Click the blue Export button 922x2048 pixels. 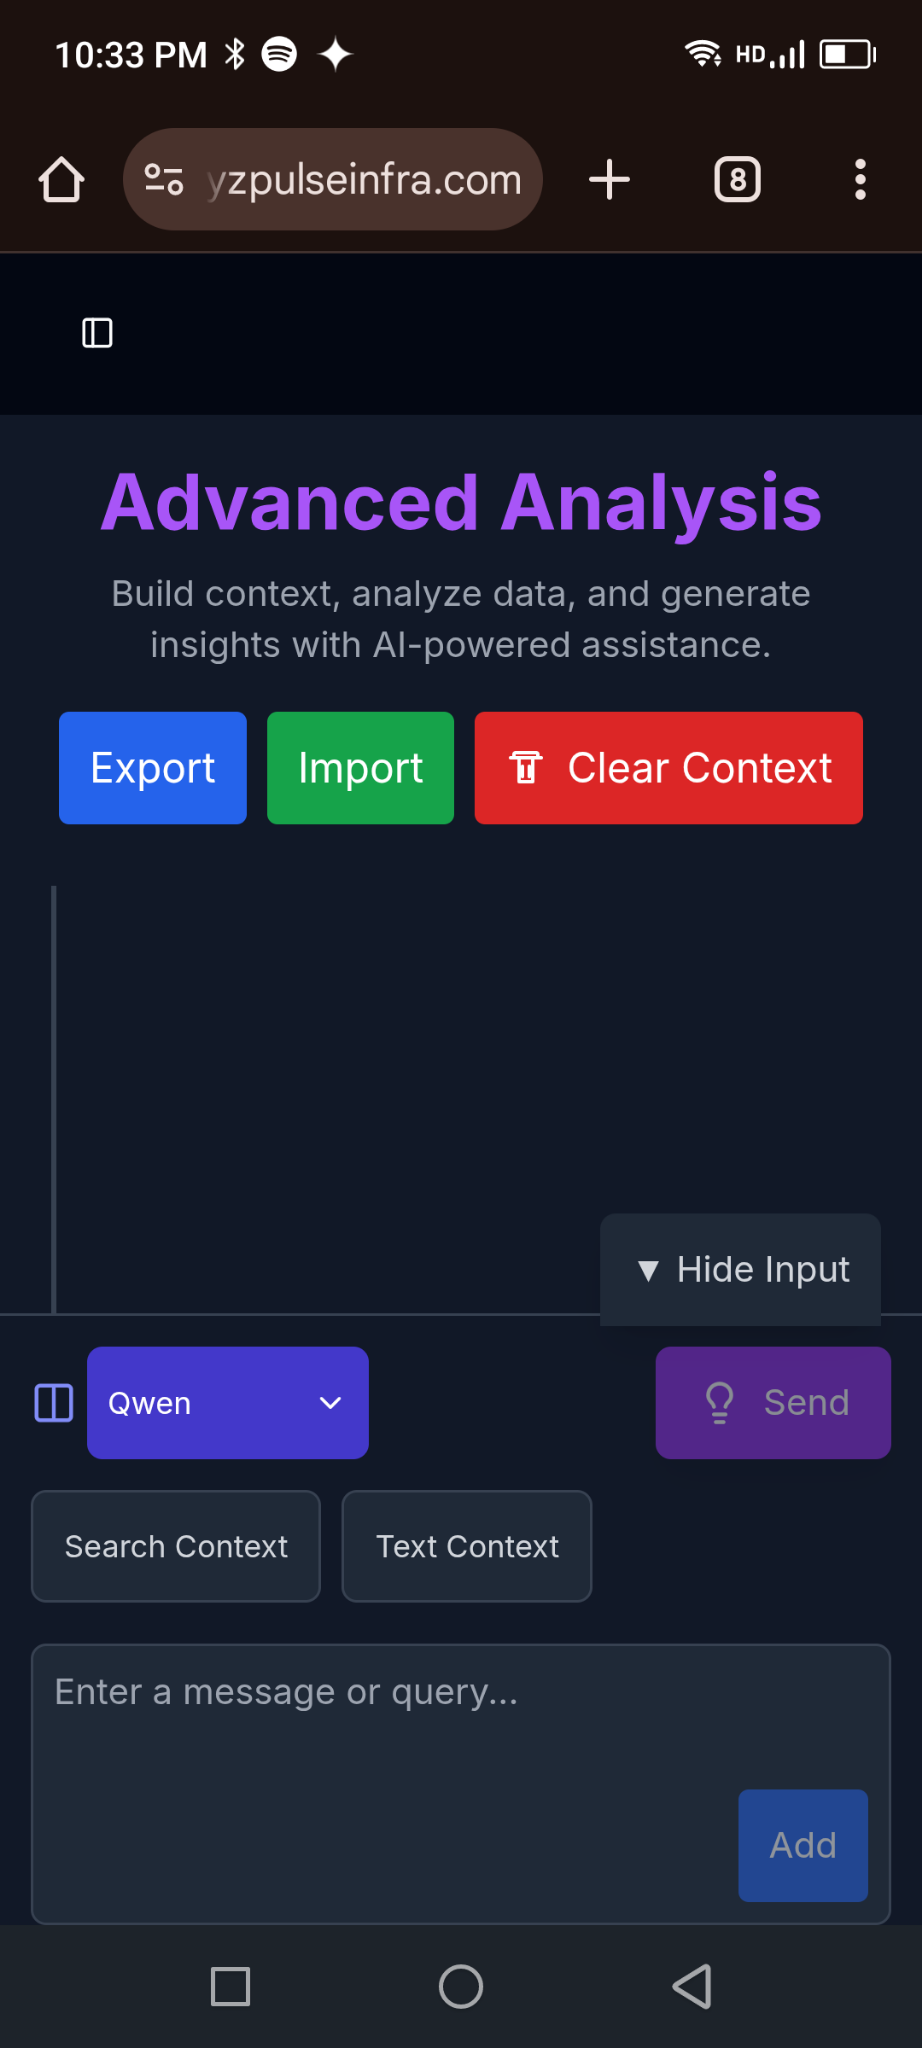(153, 768)
